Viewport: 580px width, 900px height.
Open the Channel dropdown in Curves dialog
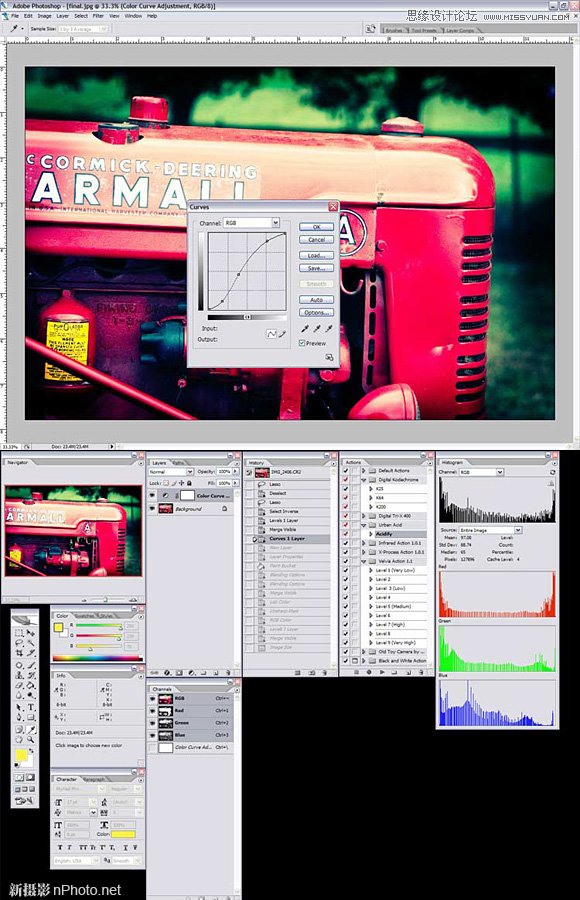click(252, 223)
